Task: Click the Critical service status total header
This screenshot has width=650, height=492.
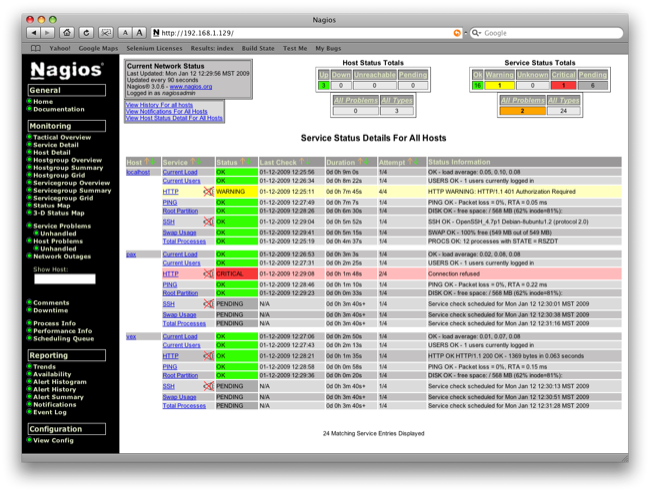Action: coord(563,75)
